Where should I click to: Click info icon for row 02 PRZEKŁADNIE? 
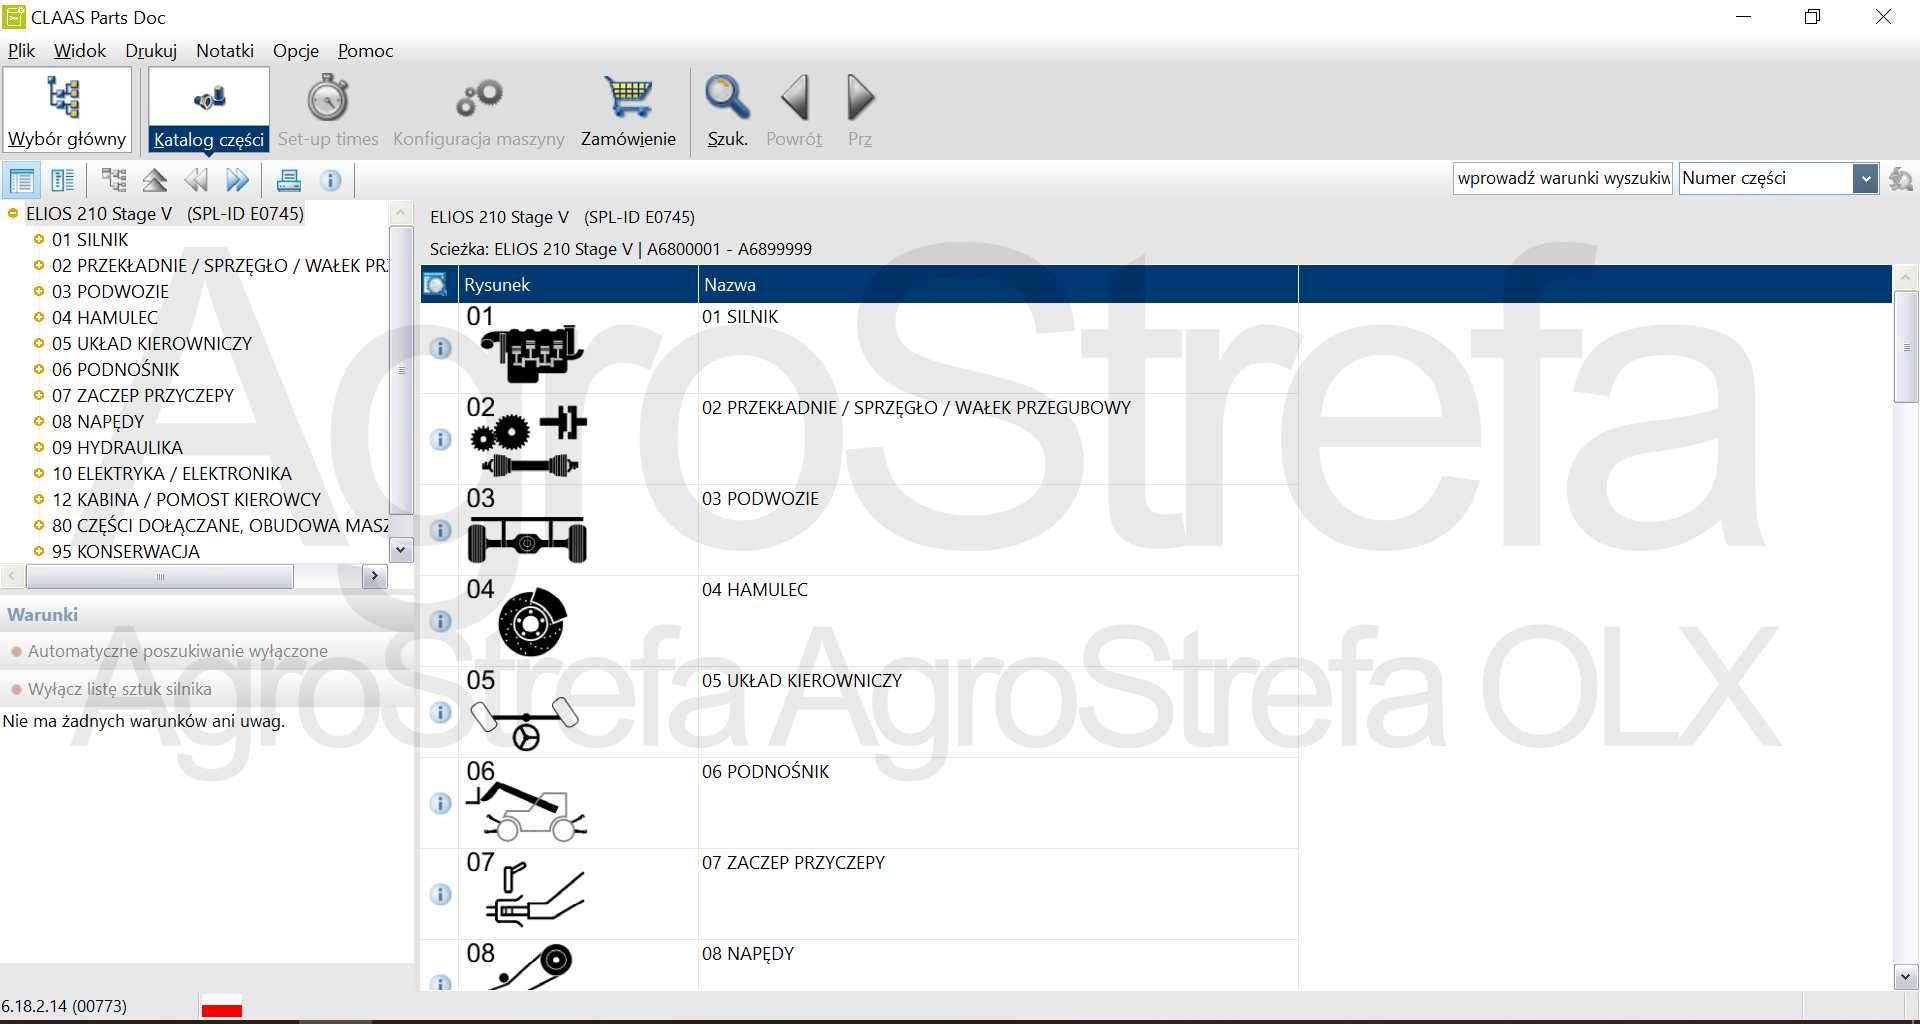[x=441, y=439]
